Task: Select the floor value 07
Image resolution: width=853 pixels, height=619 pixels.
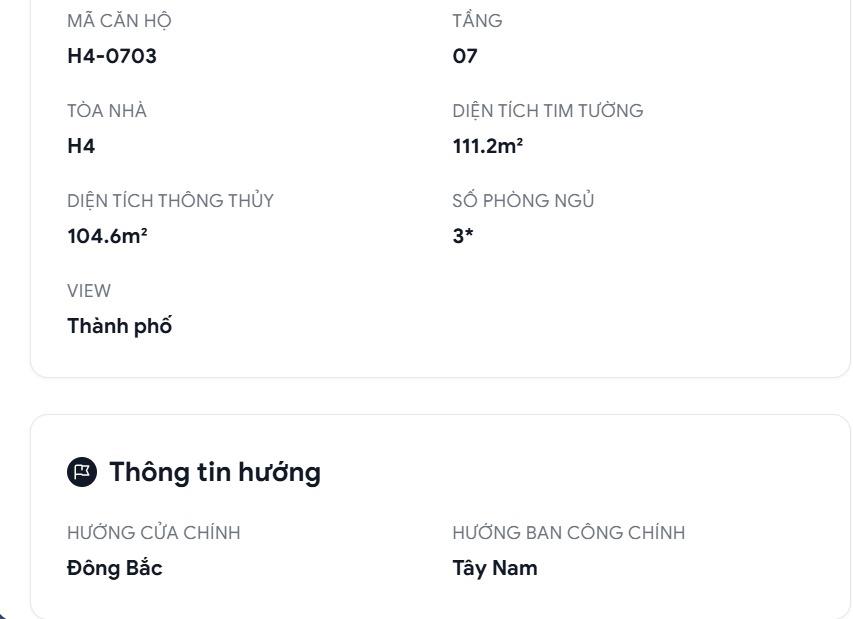Action: click(x=465, y=56)
